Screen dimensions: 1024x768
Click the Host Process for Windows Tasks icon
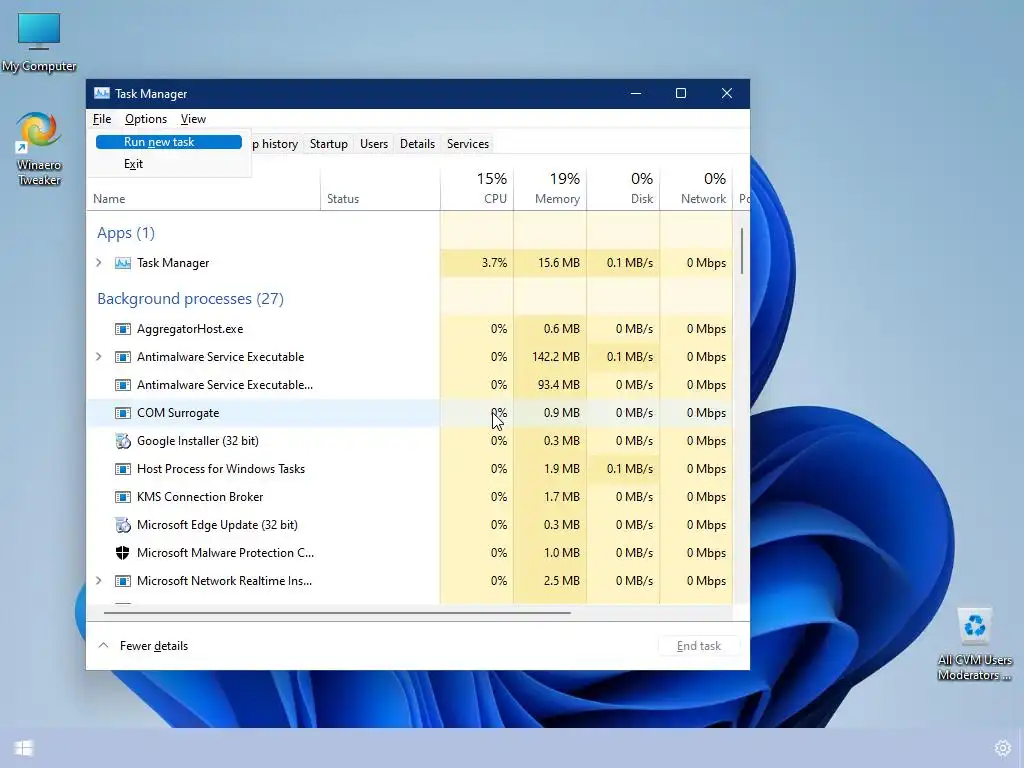(122, 469)
